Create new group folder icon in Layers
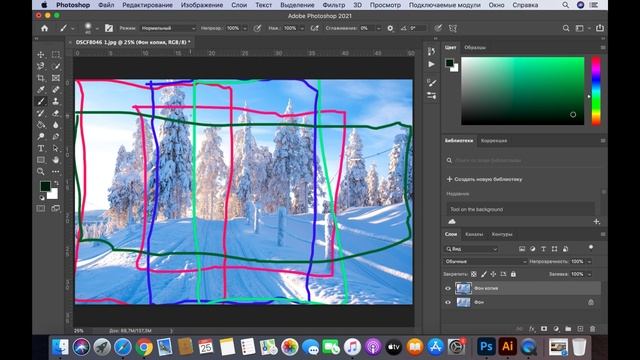Viewport: 640px width, 360px height. pyautogui.click(x=568, y=329)
